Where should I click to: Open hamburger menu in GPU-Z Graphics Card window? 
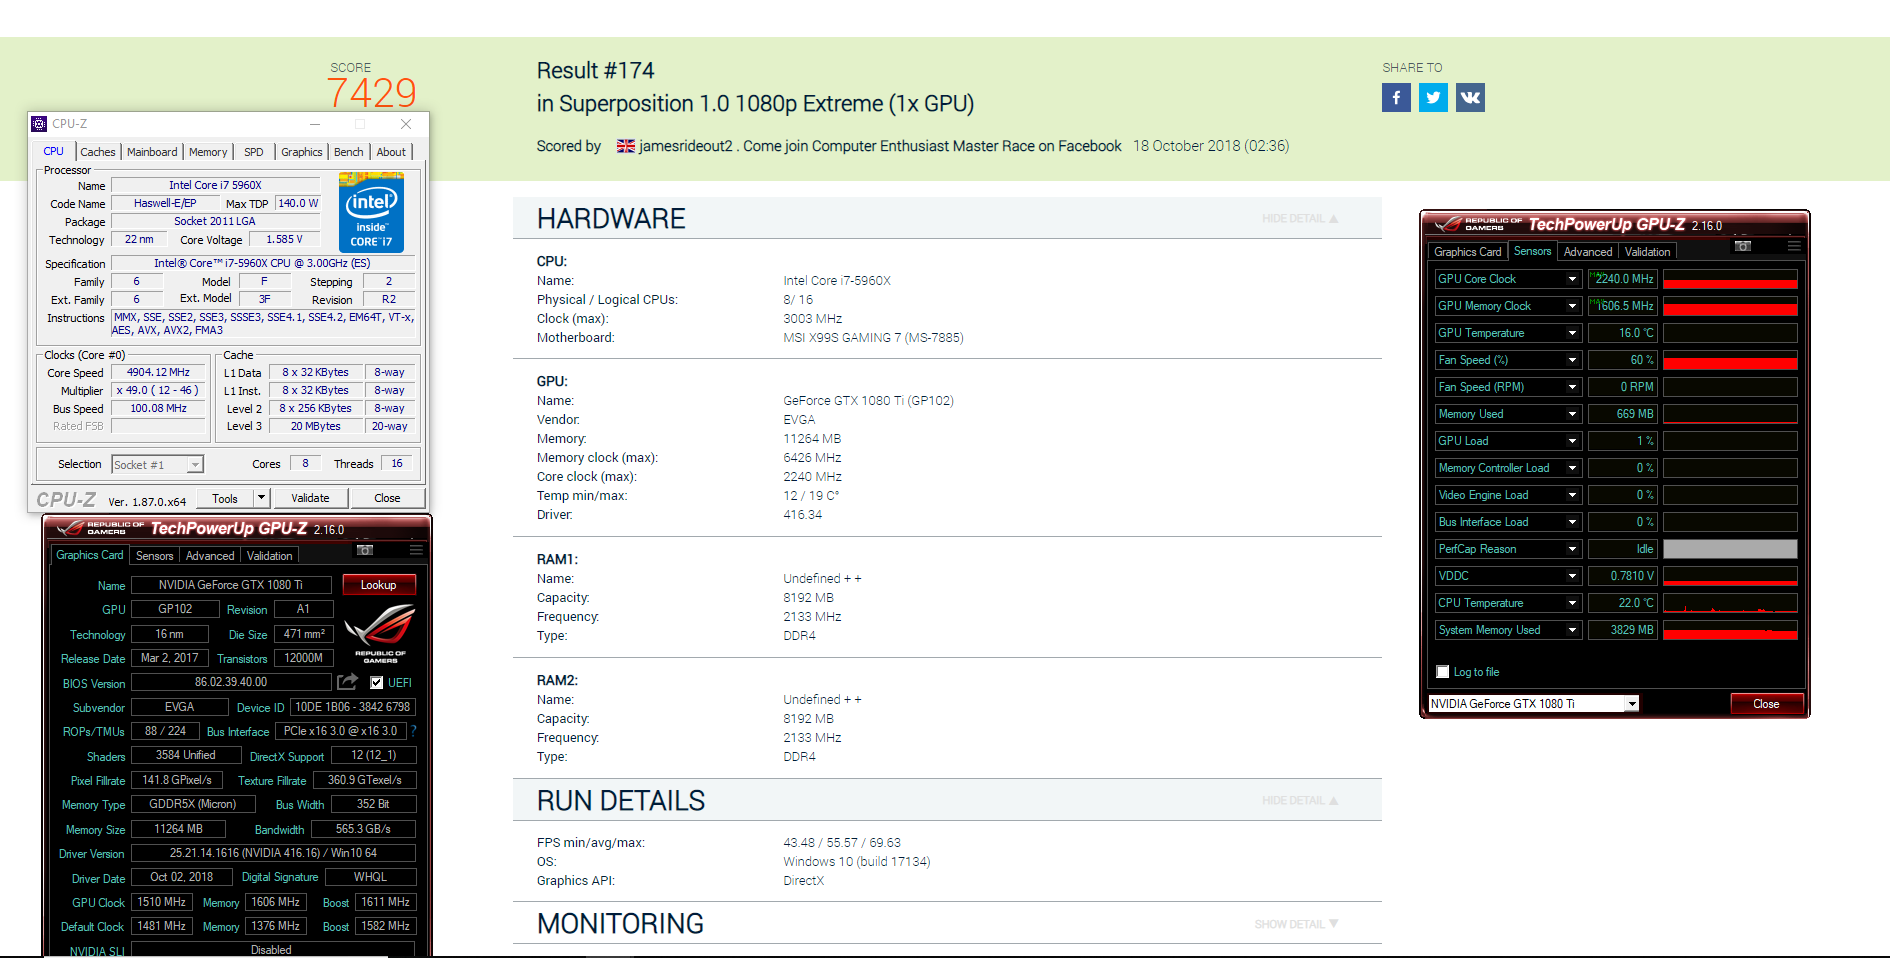416,550
